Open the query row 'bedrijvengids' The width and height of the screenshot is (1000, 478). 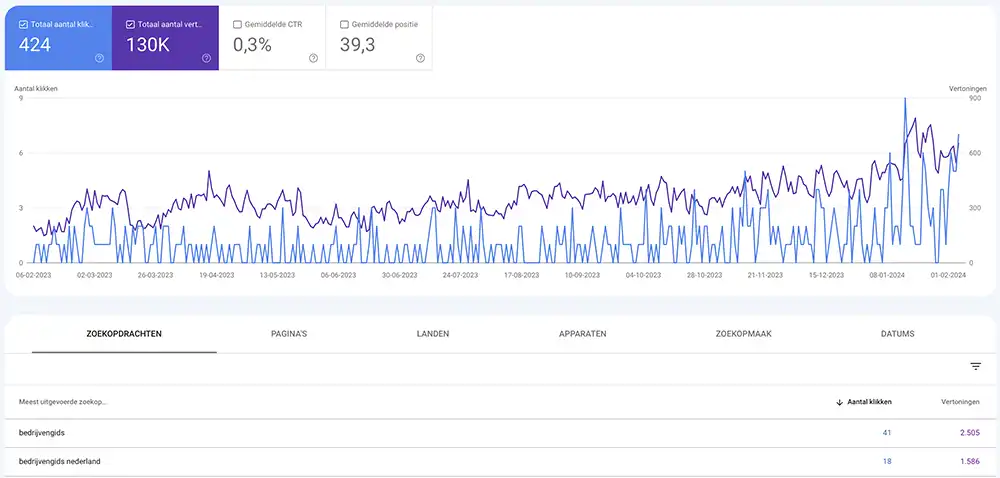(500, 433)
